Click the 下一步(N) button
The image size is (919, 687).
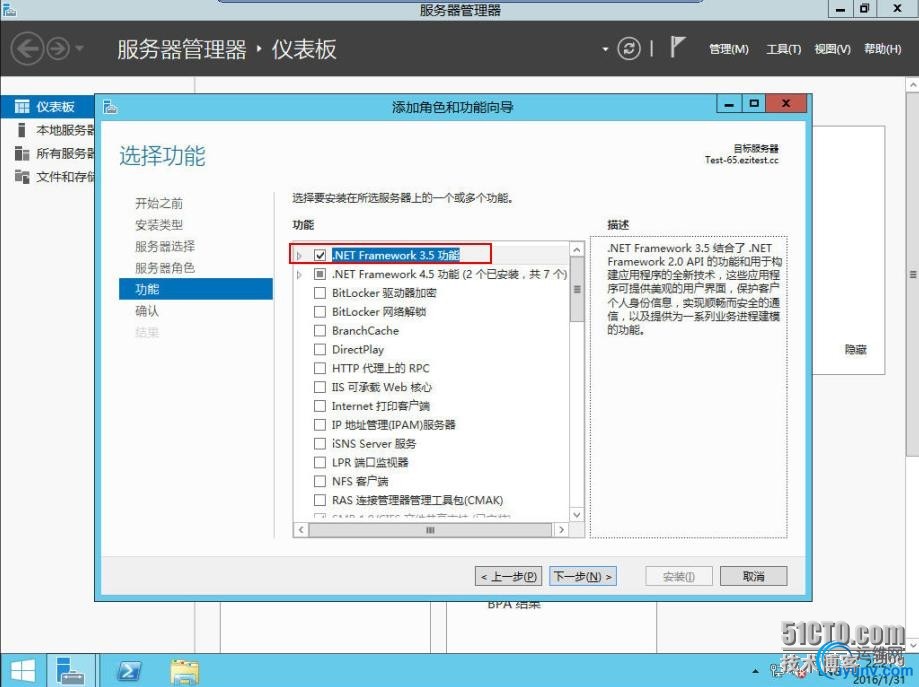pos(583,577)
